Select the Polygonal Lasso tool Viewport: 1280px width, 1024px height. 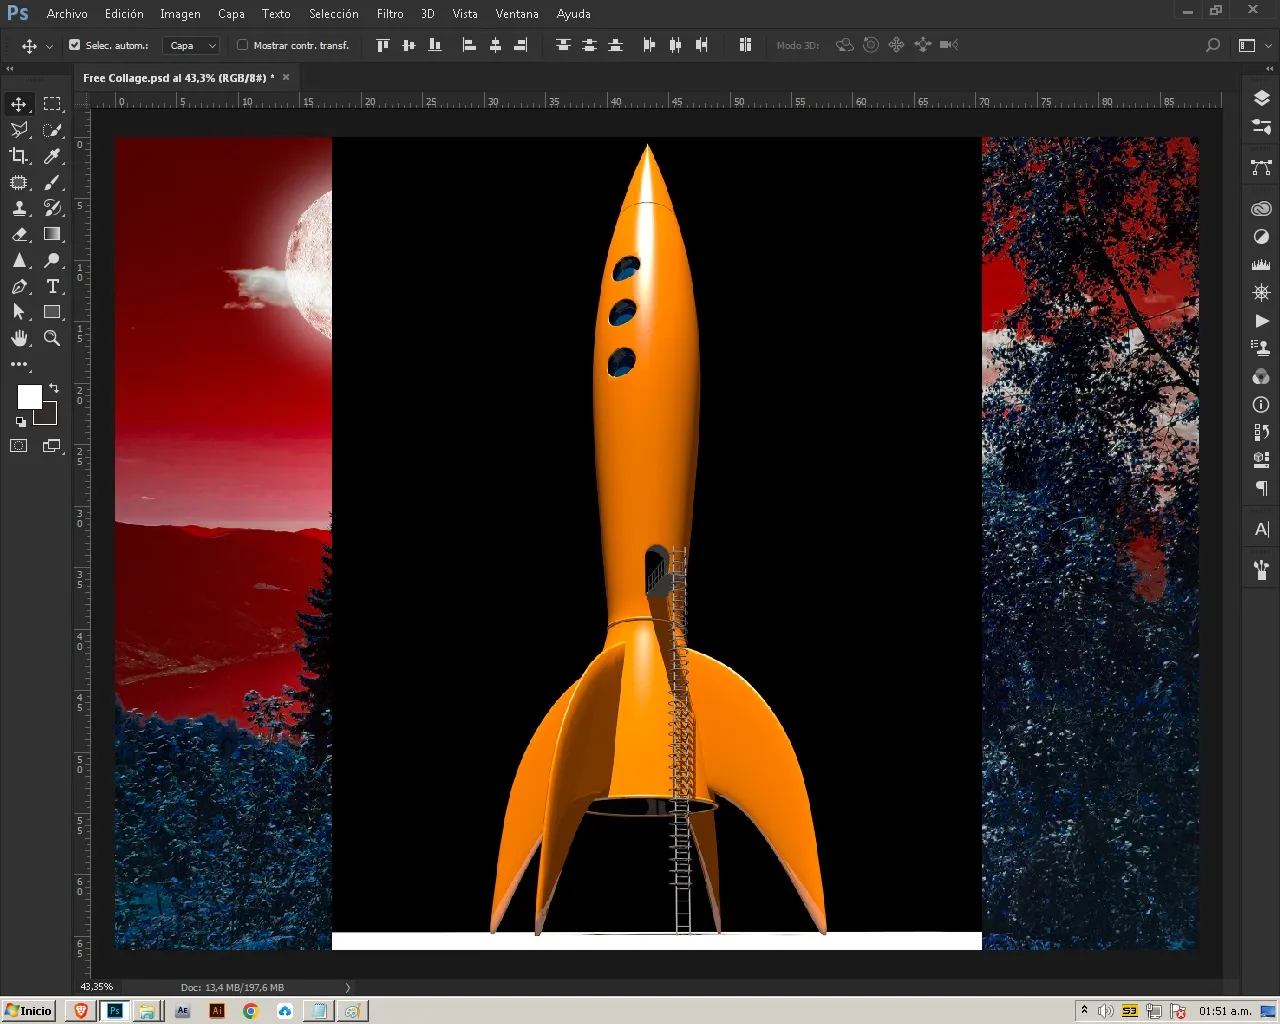[19, 130]
